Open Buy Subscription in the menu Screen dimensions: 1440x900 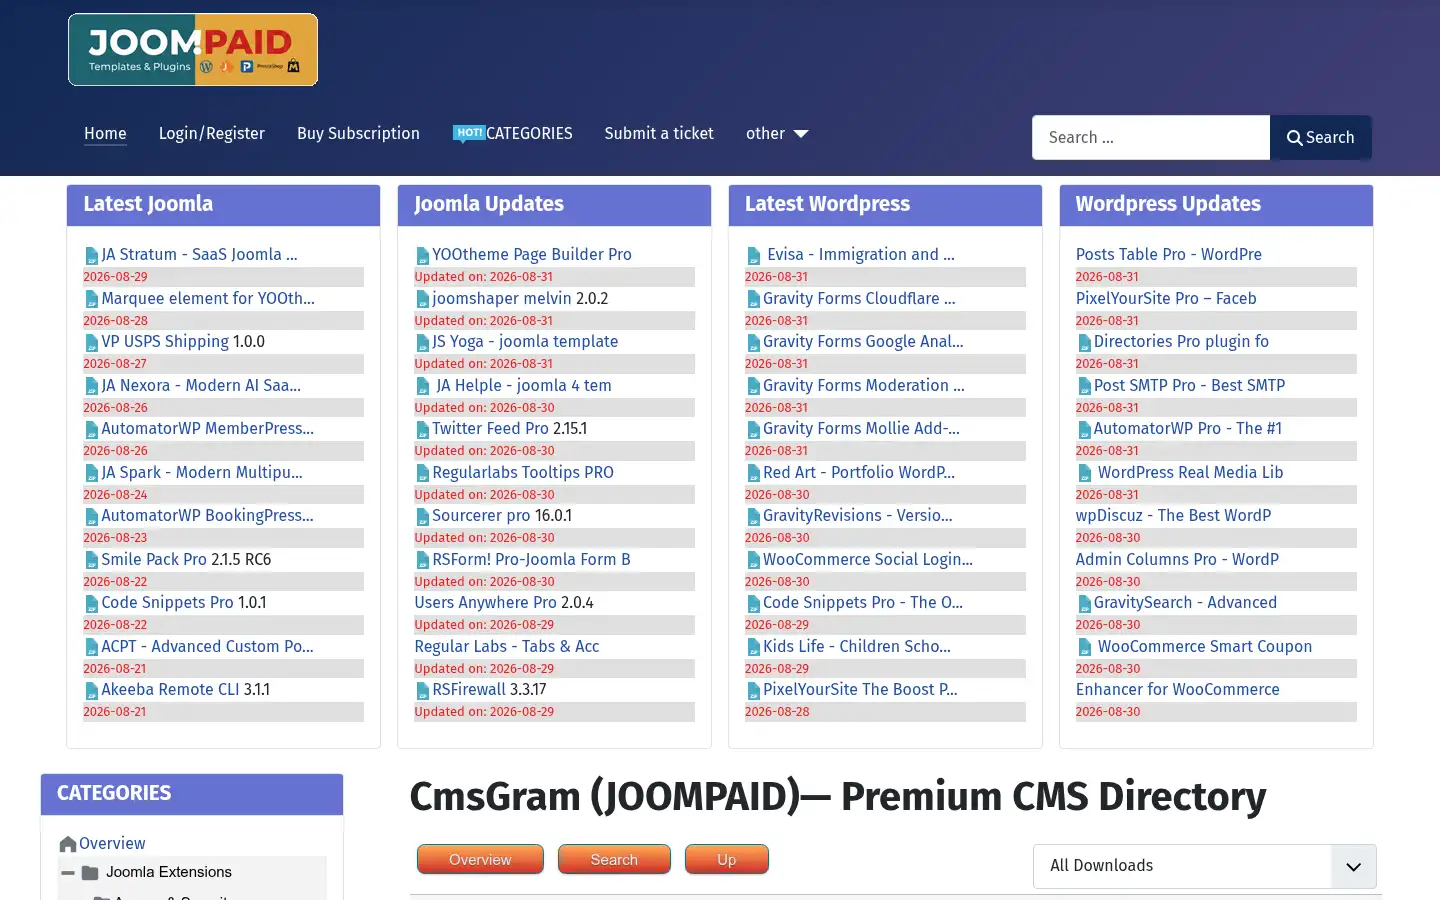(358, 133)
